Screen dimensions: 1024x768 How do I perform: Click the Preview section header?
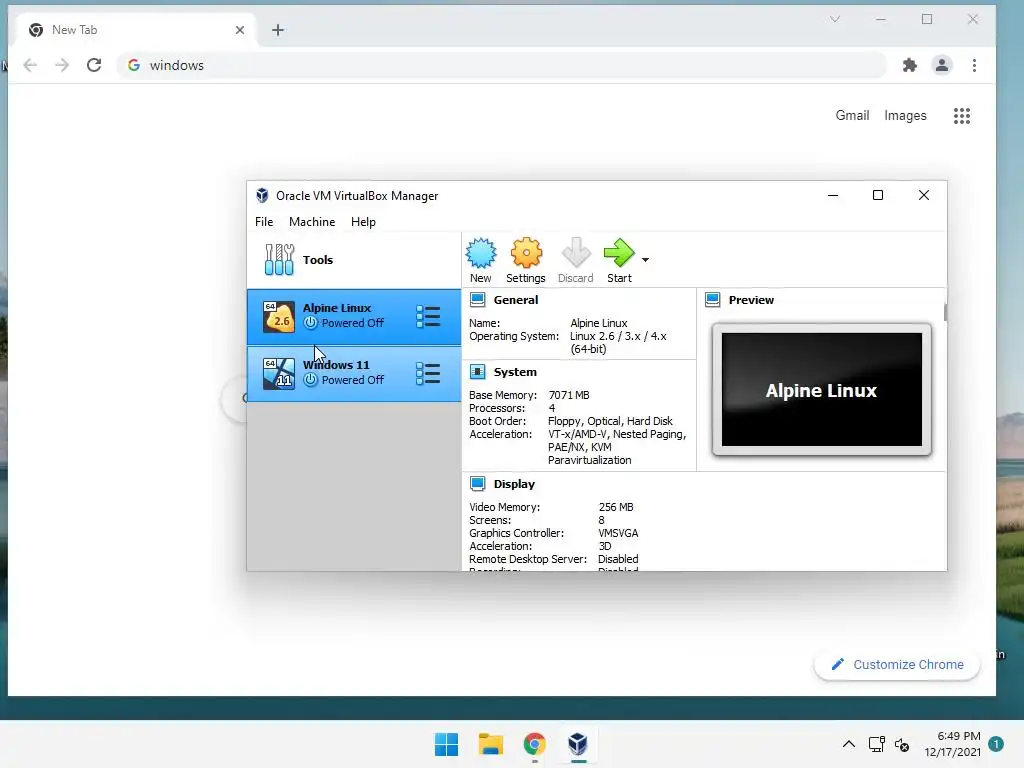pos(751,300)
